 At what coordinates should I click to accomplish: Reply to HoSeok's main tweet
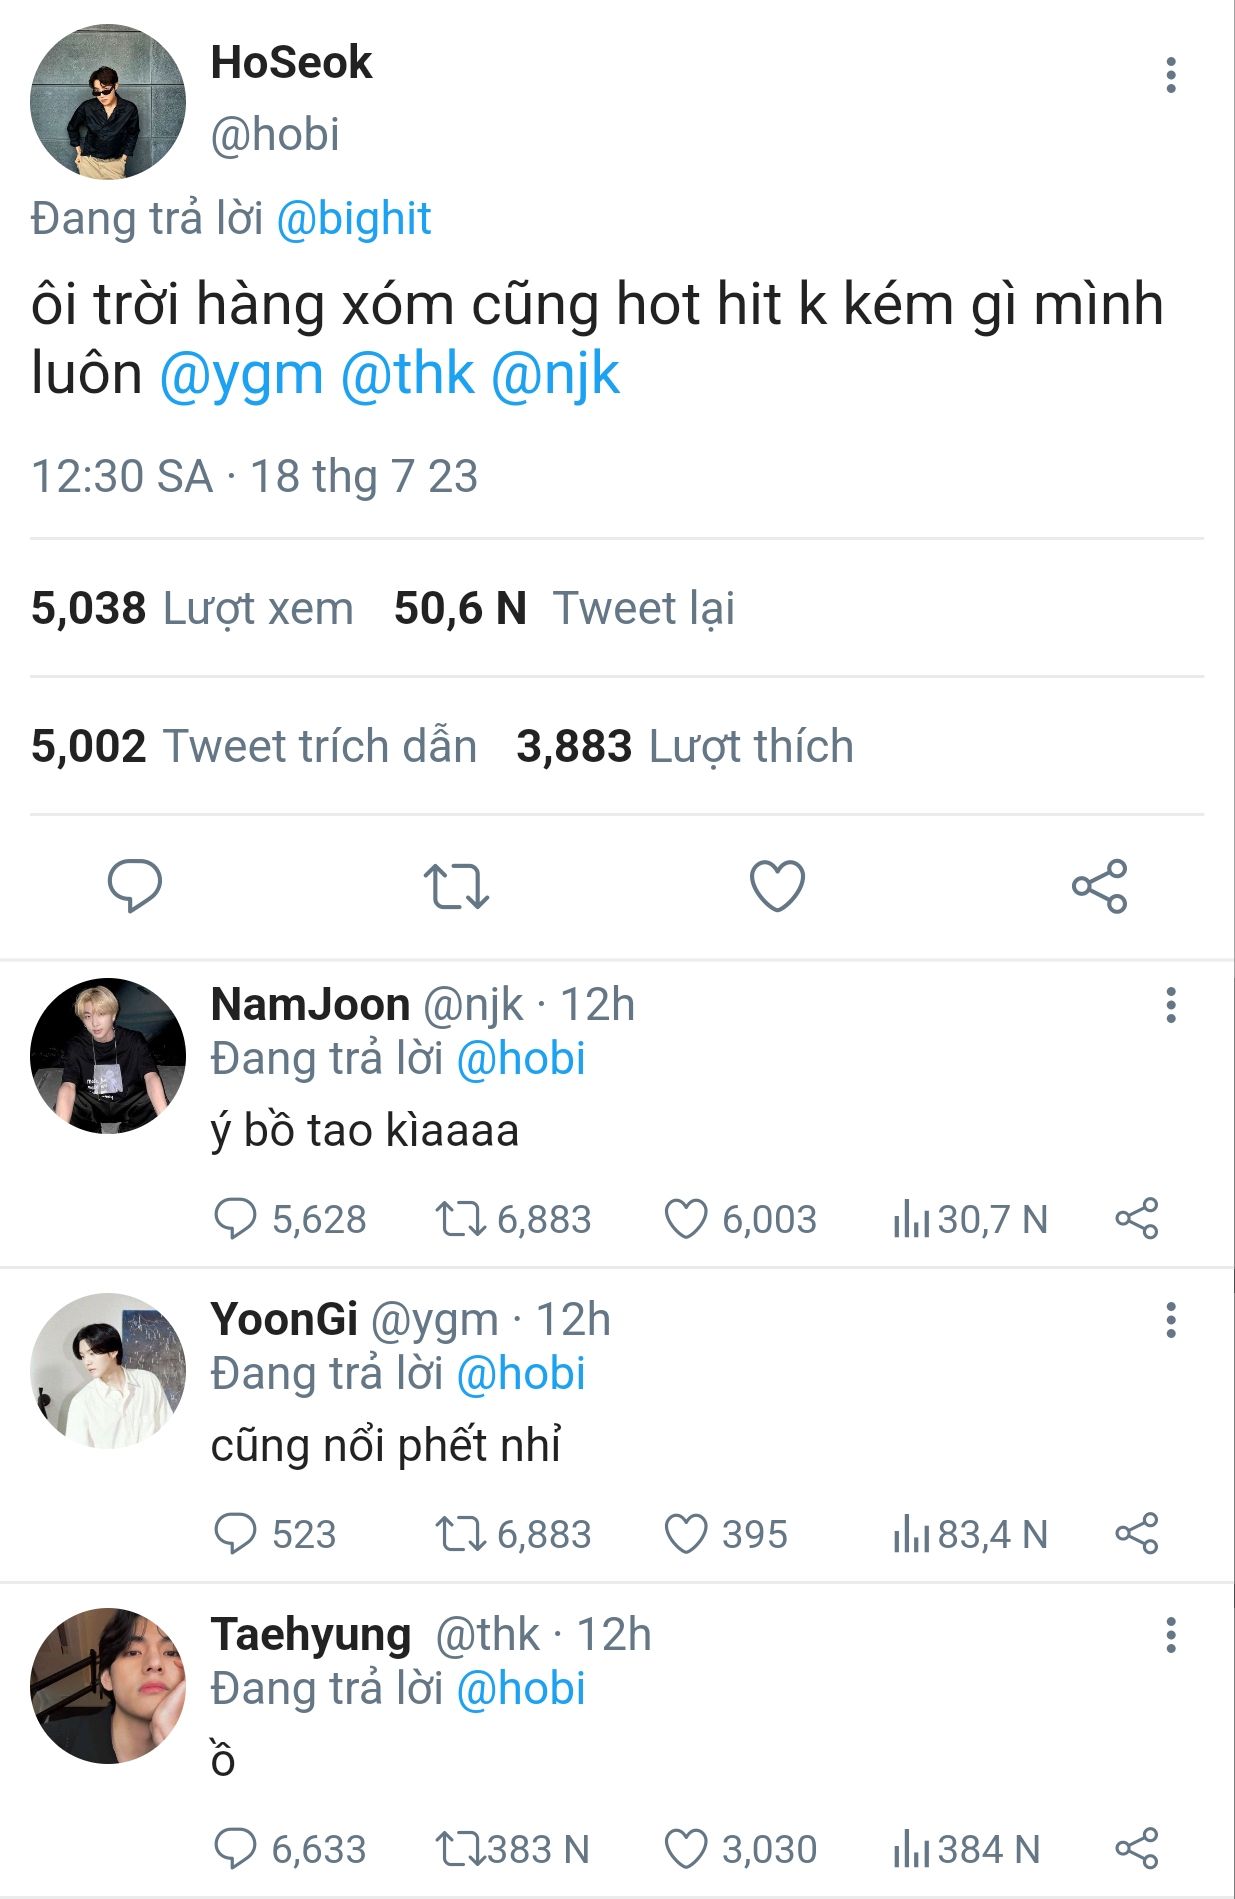click(135, 886)
